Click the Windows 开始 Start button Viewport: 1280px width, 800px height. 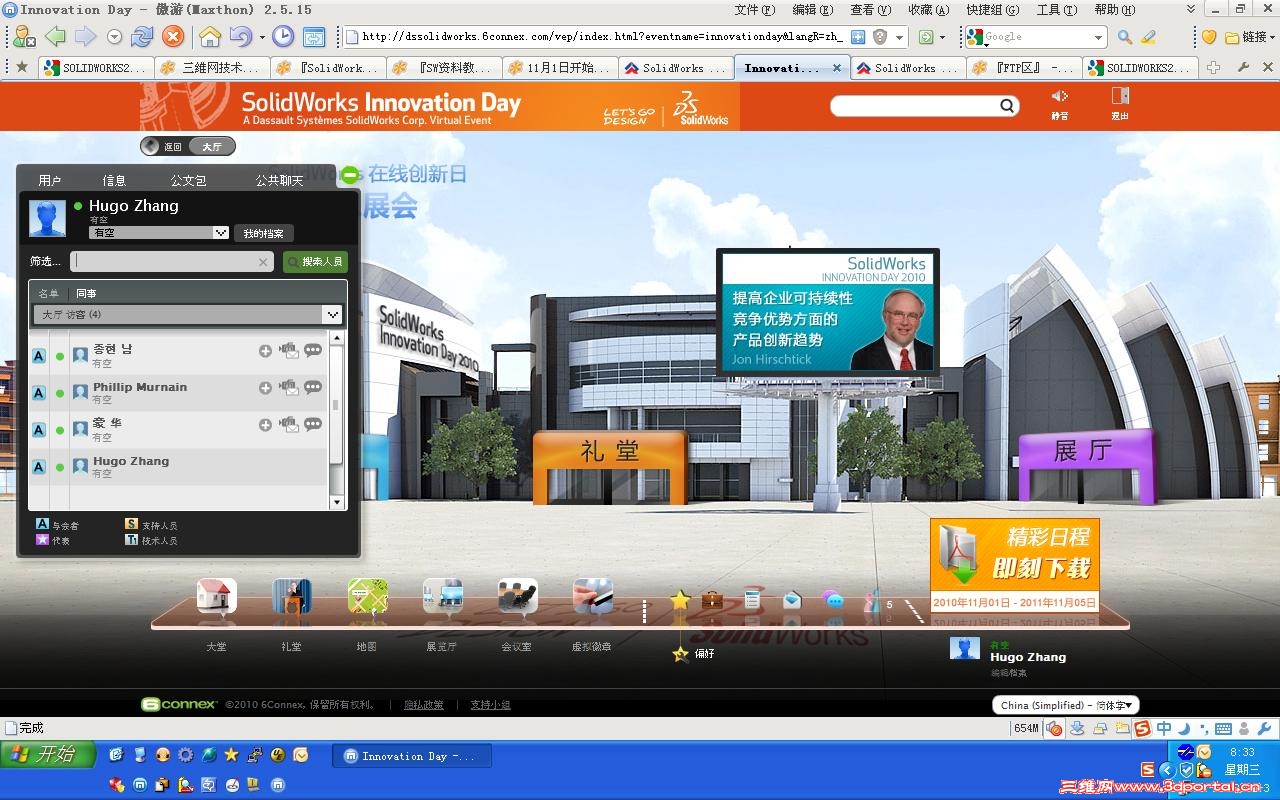[x=48, y=754]
